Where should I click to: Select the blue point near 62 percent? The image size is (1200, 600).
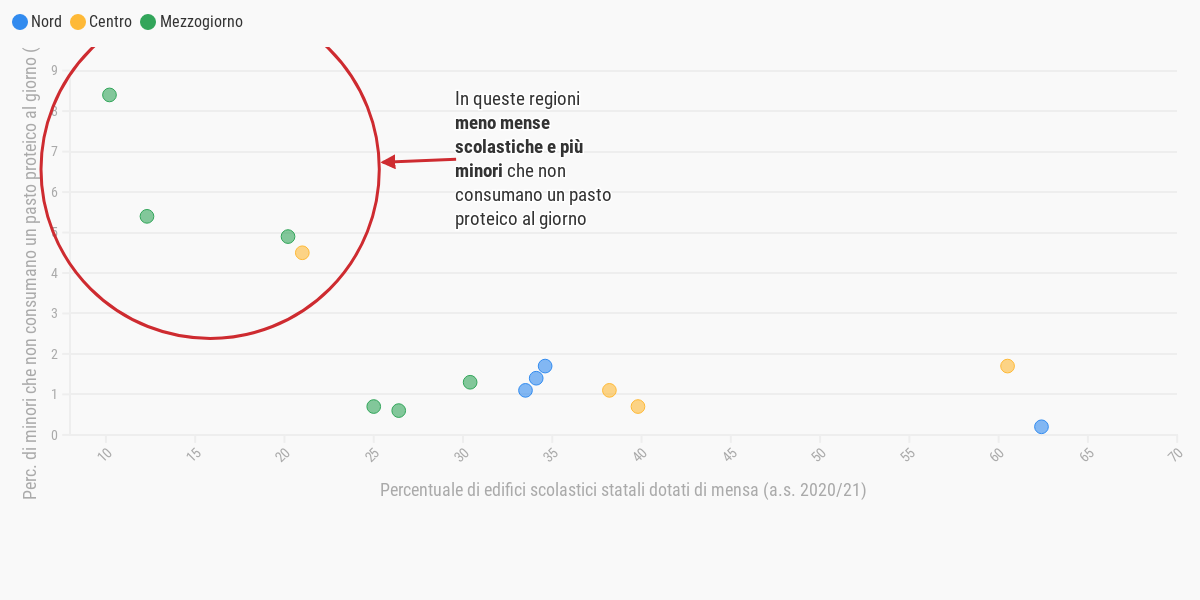click(1041, 427)
